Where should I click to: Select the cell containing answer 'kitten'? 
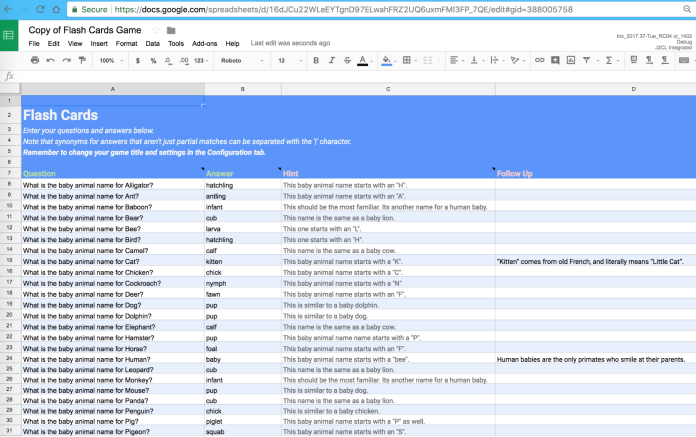tap(241, 260)
